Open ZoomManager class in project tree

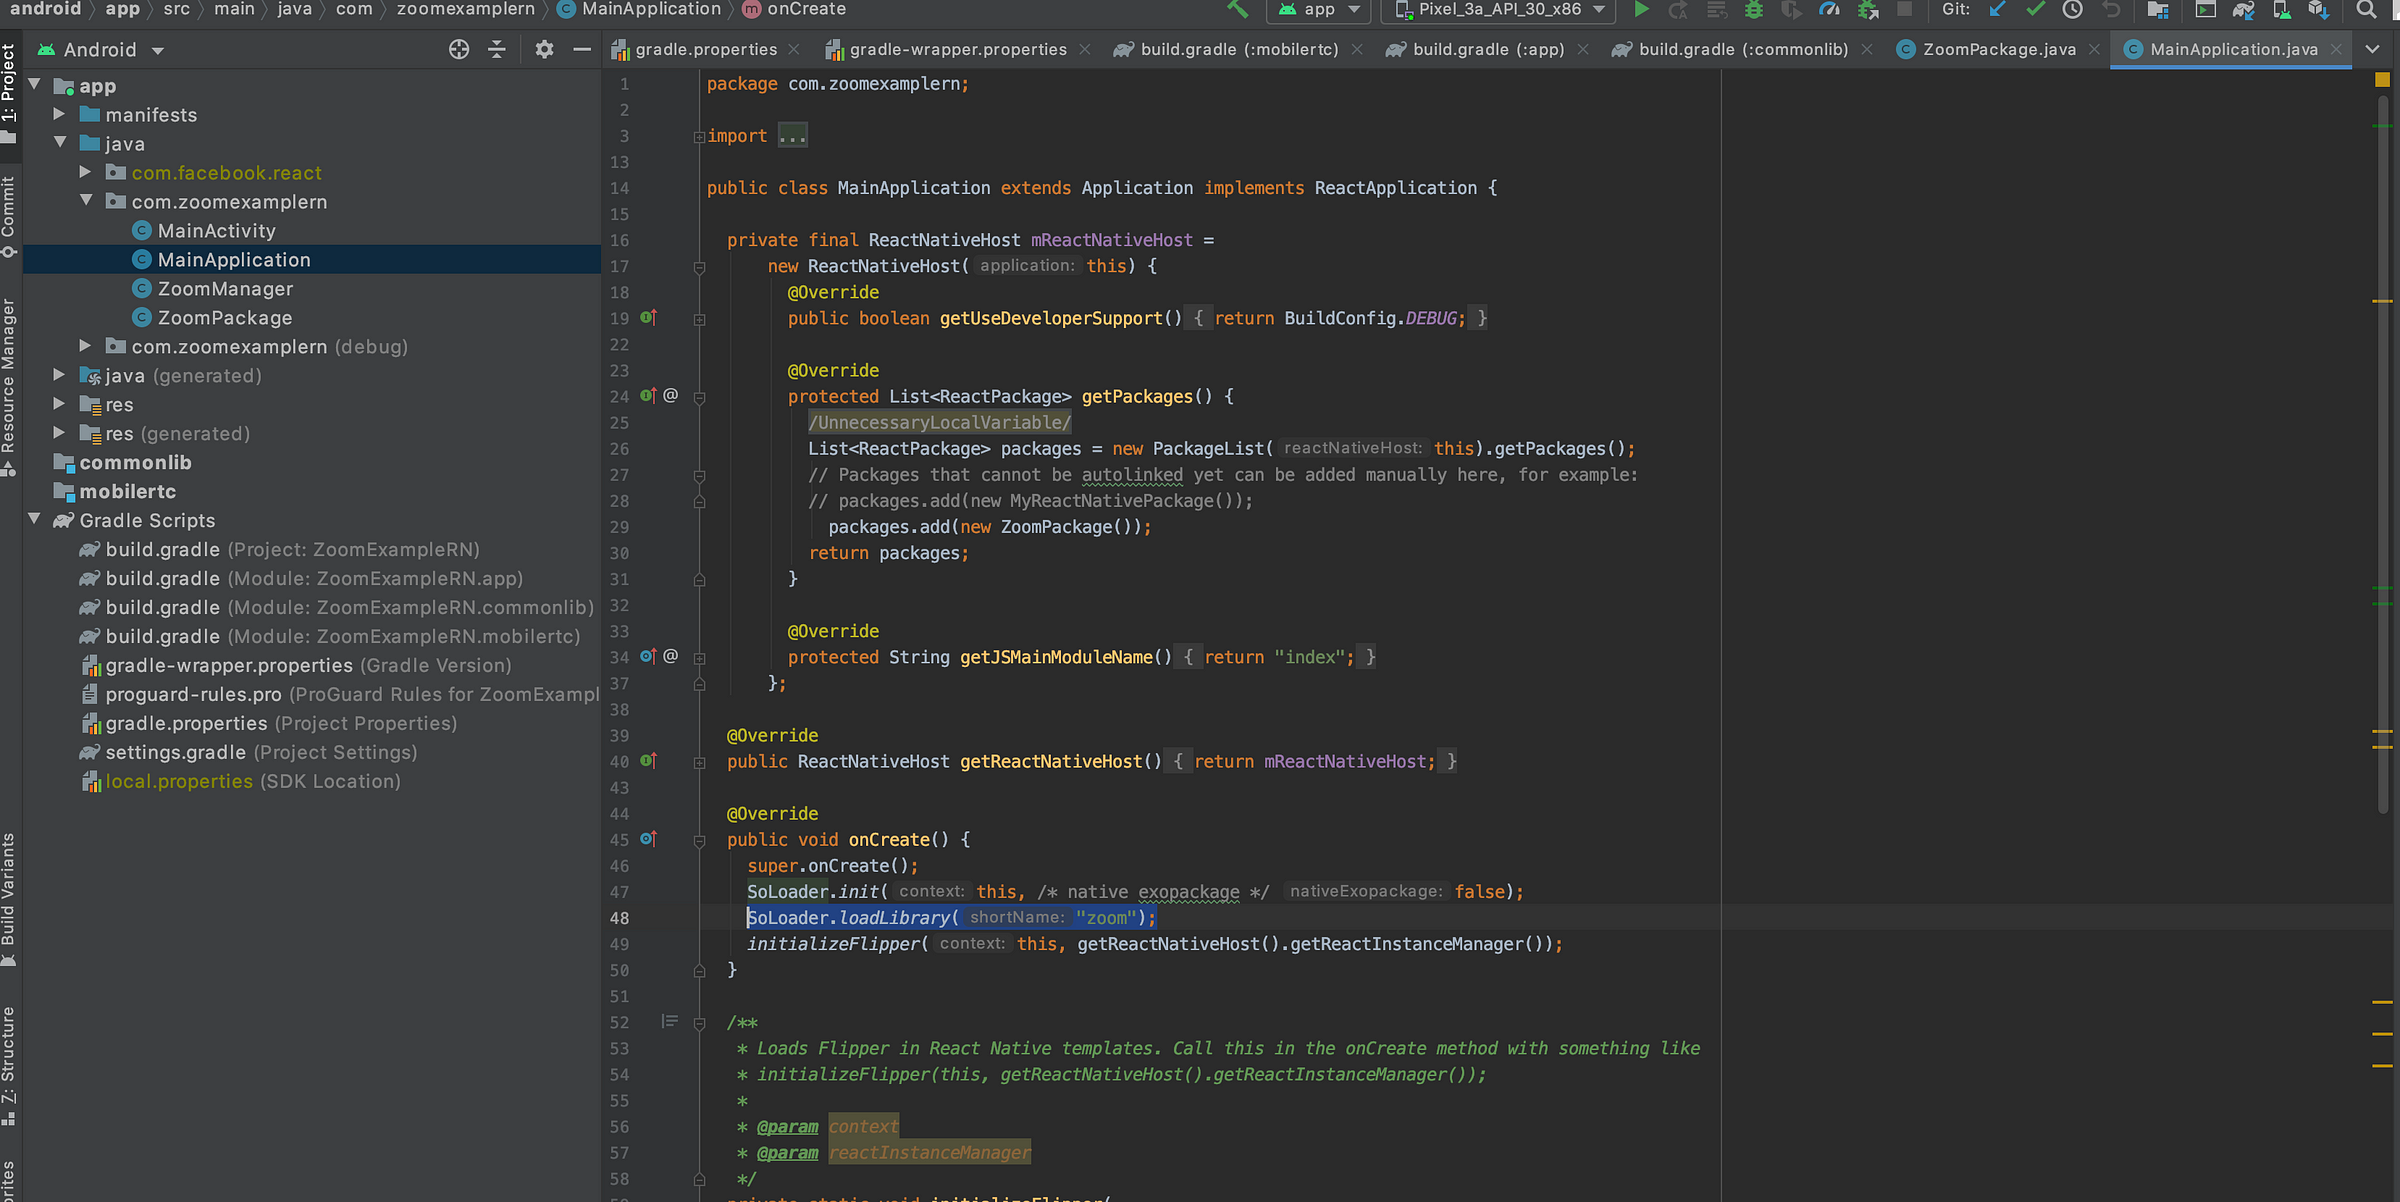(225, 289)
